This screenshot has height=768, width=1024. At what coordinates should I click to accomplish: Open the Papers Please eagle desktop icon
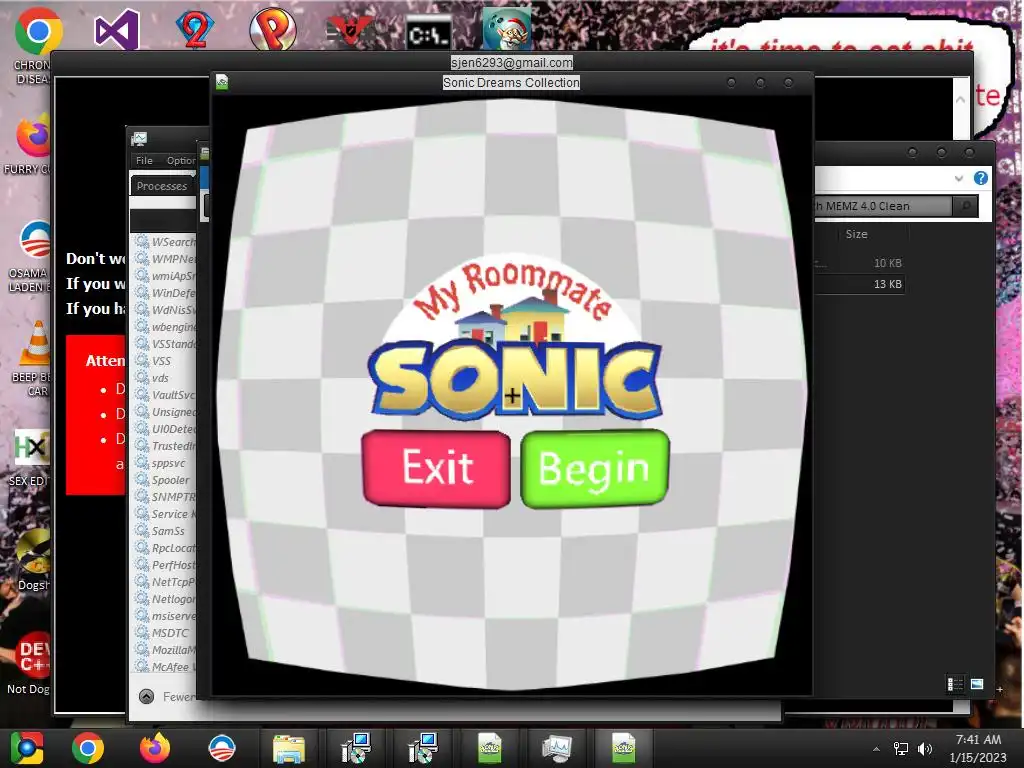(x=349, y=30)
